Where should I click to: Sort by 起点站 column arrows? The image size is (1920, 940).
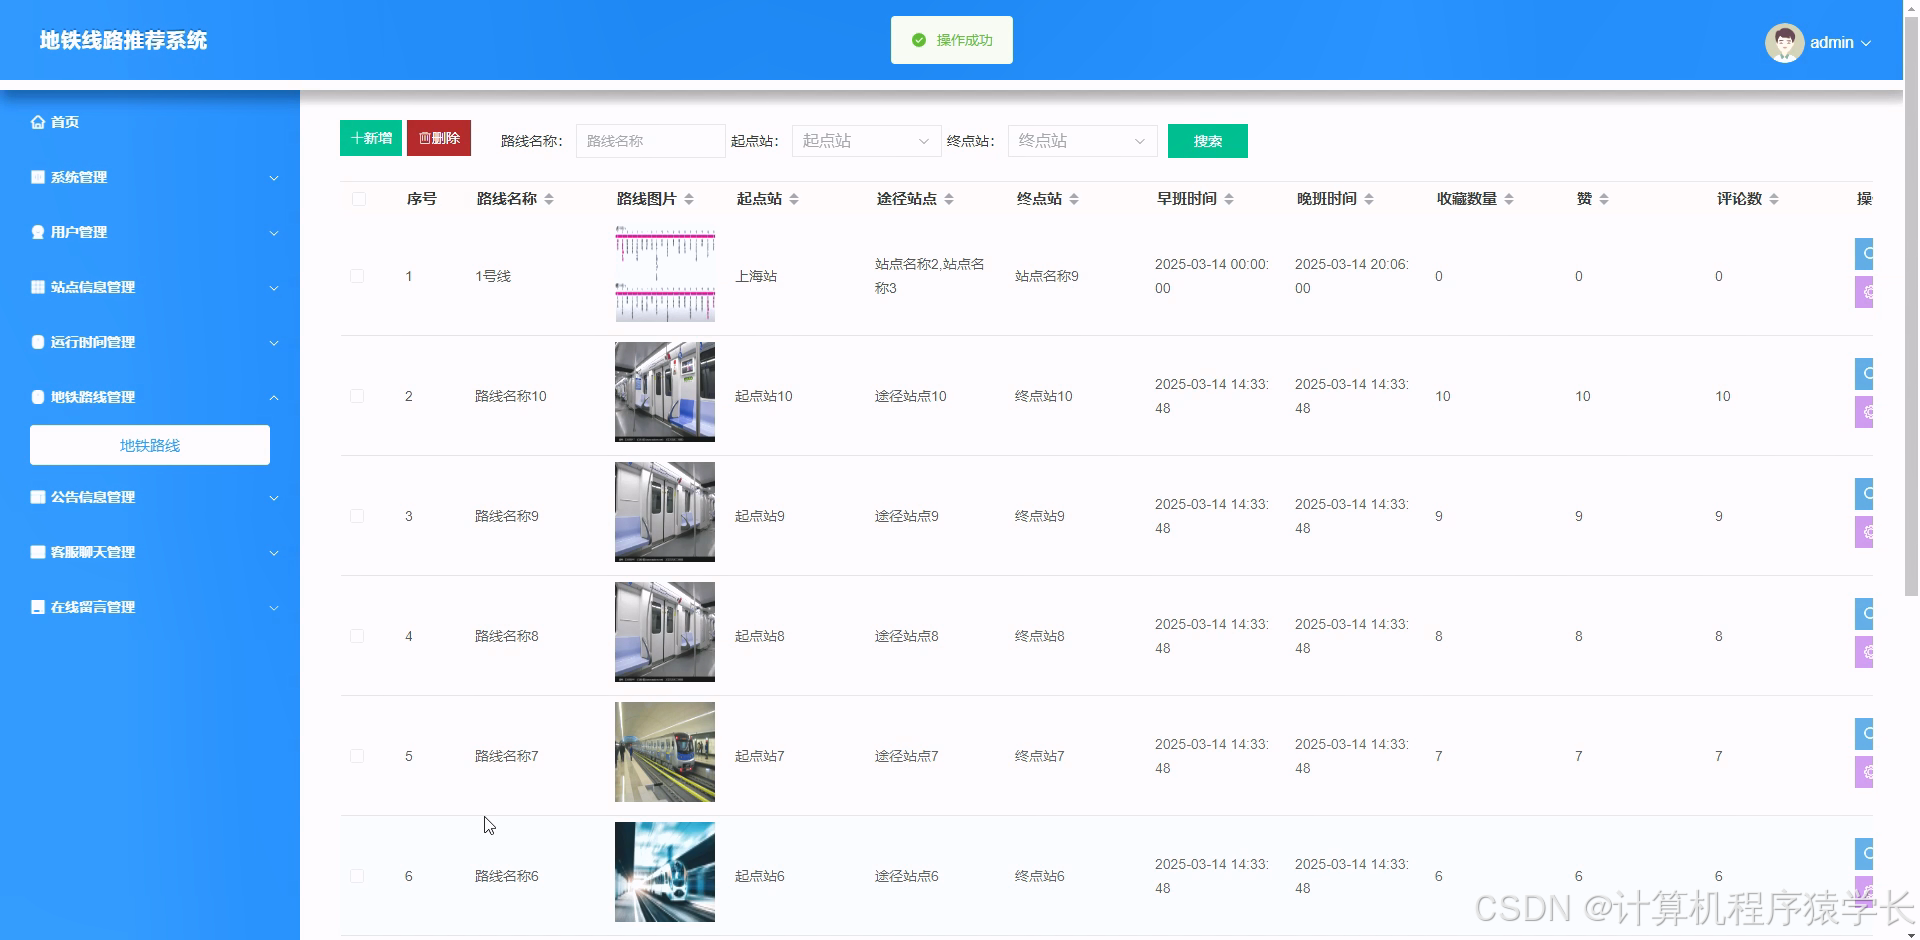[x=794, y=199]
